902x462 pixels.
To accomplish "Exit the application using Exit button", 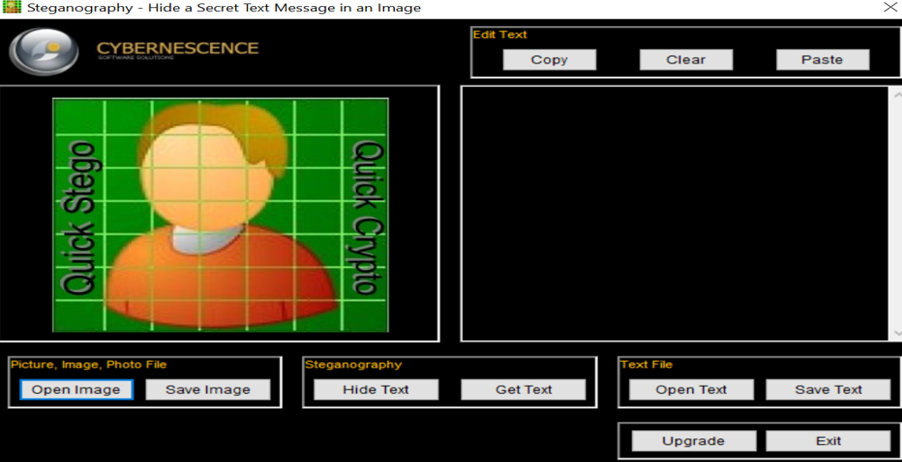I will click(x=828, y=441).
